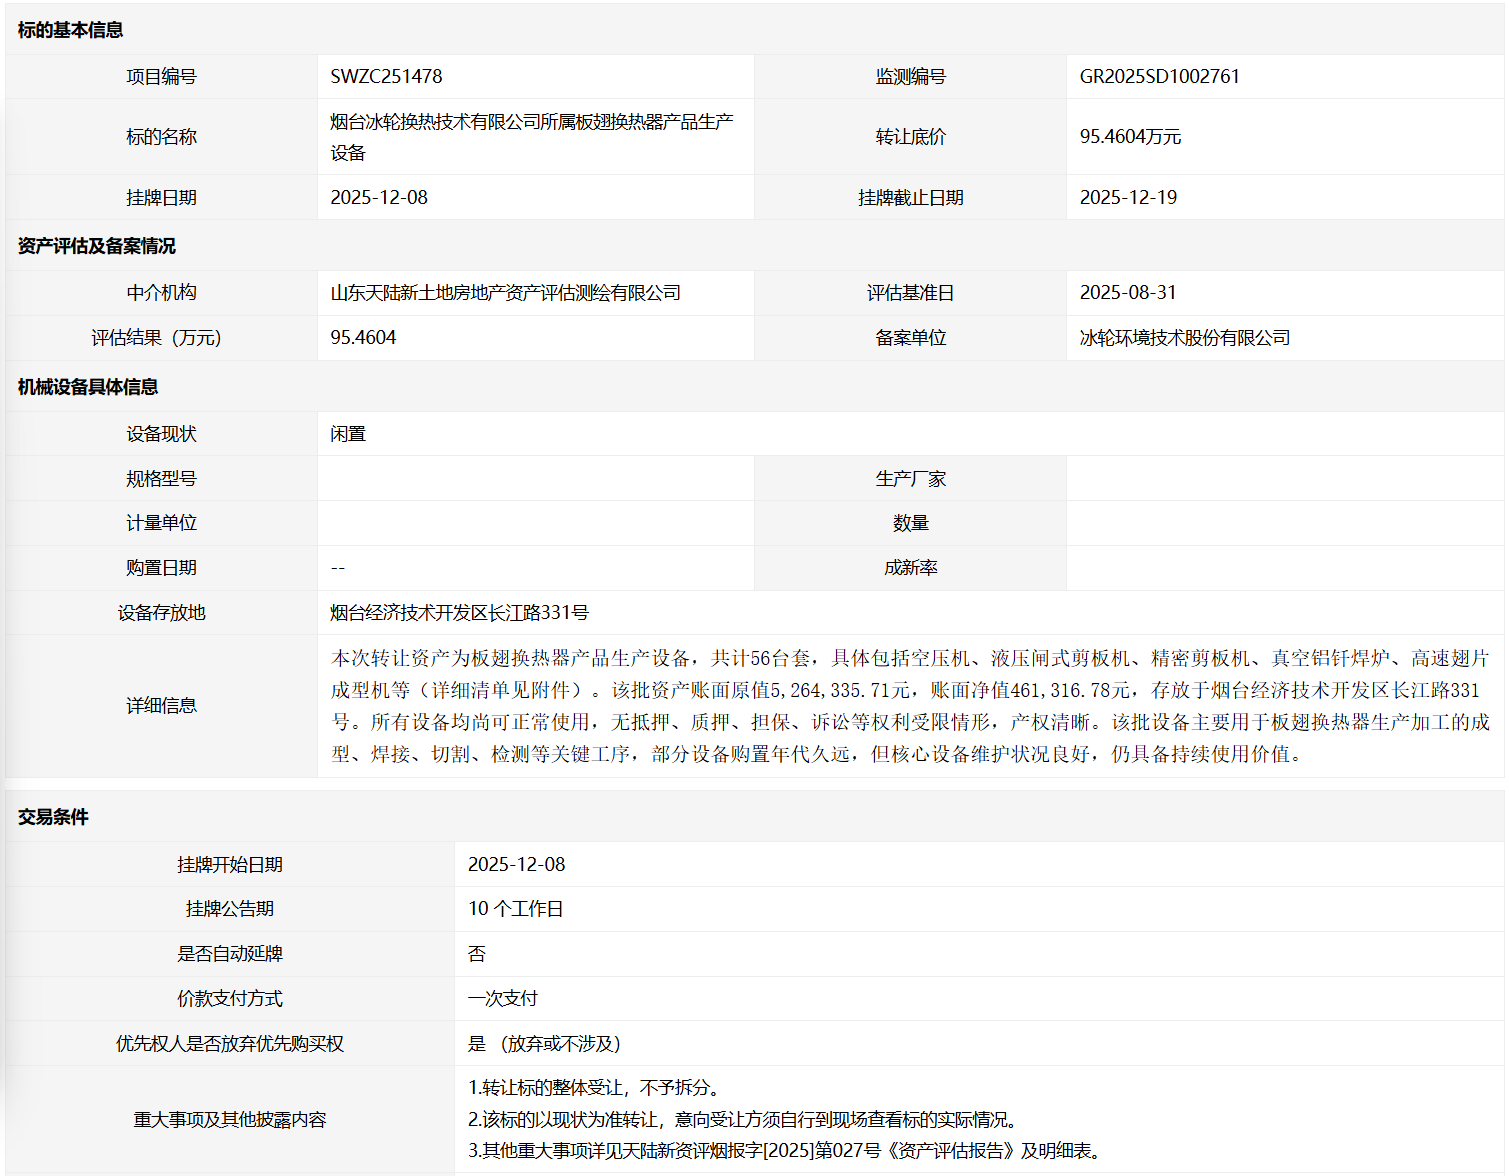
Task: Select the valuation base date 2025-08-31
Action: click(x=1128, y=293)
